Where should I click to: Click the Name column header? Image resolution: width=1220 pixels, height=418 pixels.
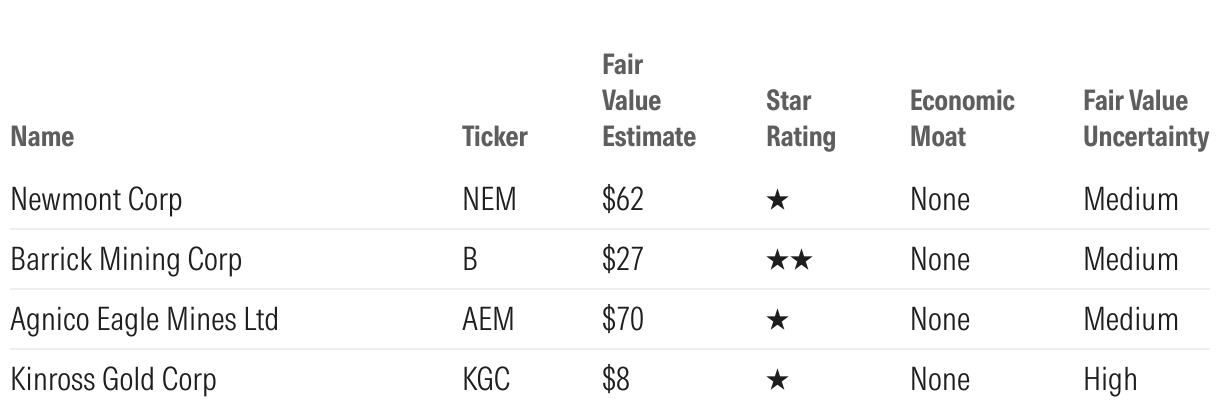[42, 136]
